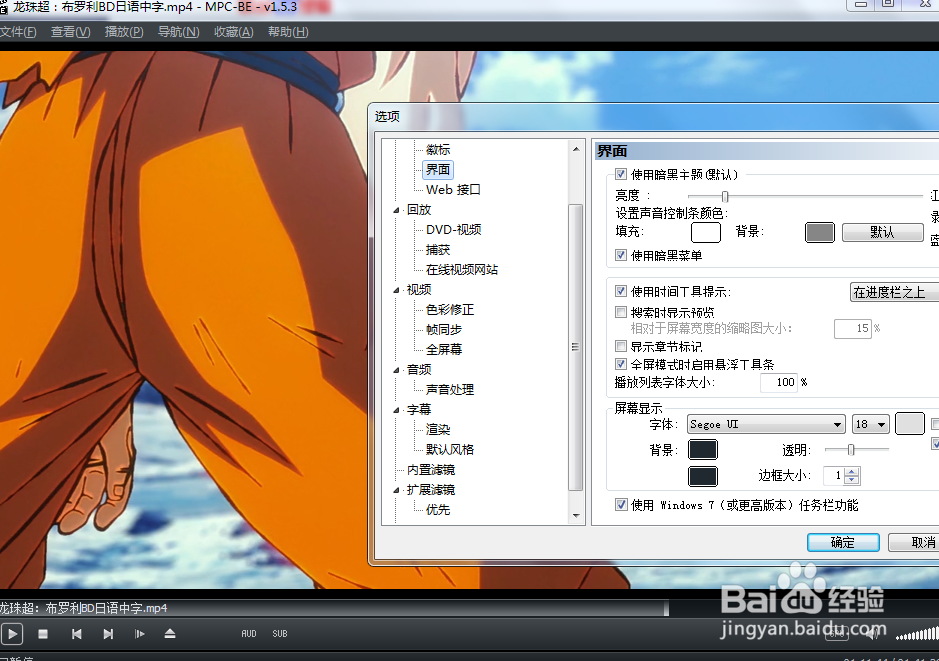Viewport: 939px width, 661px height.
Task: Click the 确定 button
Action: tap(843, 542)
